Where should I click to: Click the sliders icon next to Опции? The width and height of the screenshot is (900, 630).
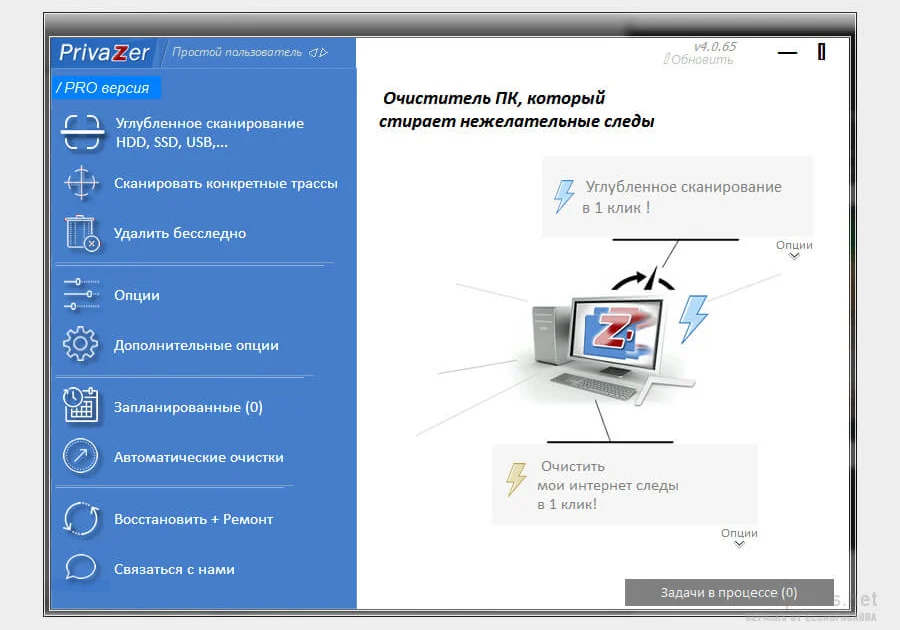[x=82, y=295]
